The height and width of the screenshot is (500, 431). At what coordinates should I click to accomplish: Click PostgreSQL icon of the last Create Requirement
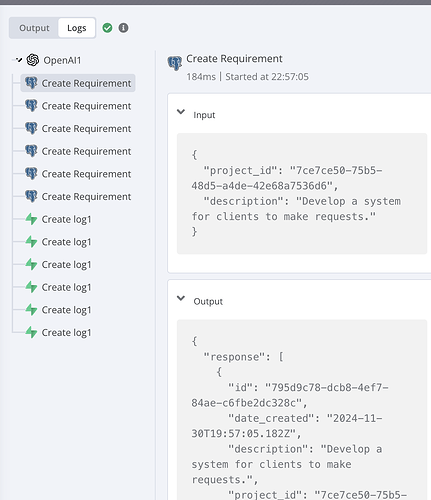(x=31, y=196)
